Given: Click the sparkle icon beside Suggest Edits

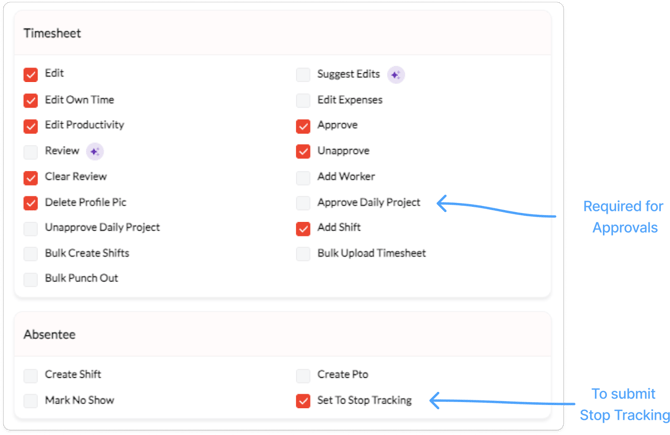Looking at the screenshot, I should [x=396, y=74].
